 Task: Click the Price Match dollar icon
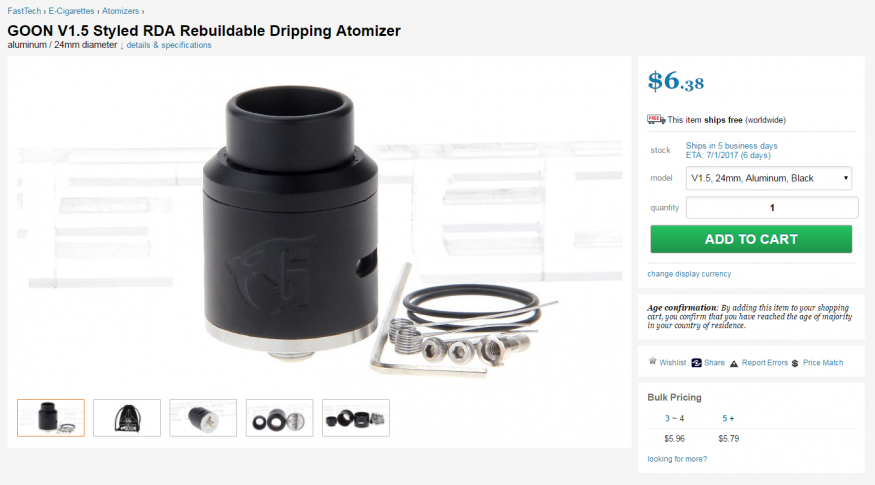[795, 363]
